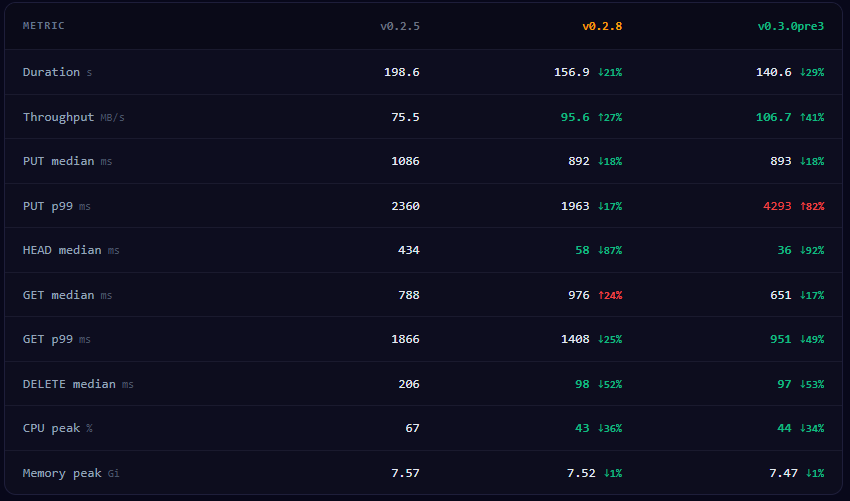The width and height of the screenshot is (850, 501).
Task: Click the 951 GET p99 value
Action: [779, 339]
